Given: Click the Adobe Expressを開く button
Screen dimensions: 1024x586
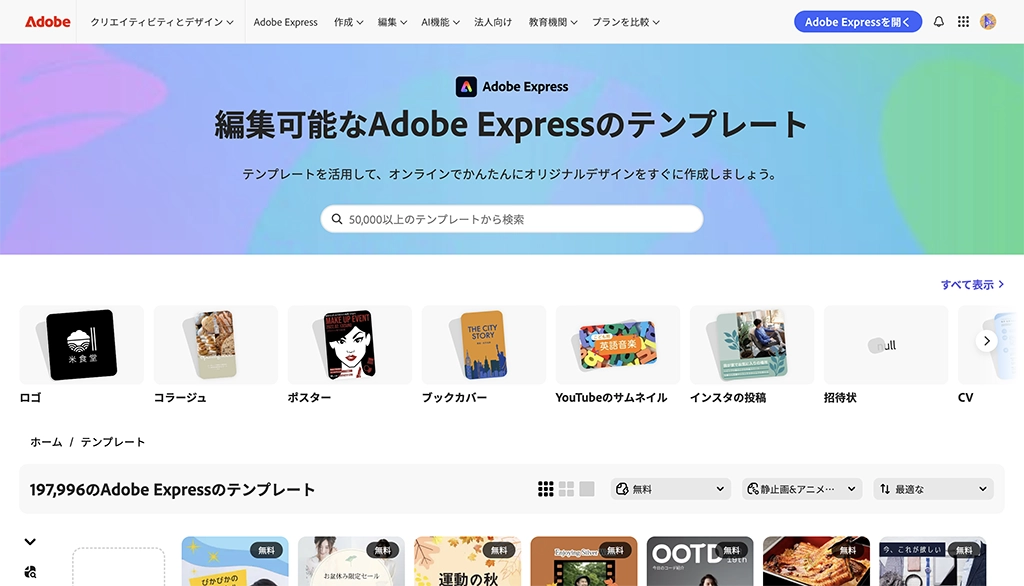Looking at the screenshot, I should [x=857, y=21].
